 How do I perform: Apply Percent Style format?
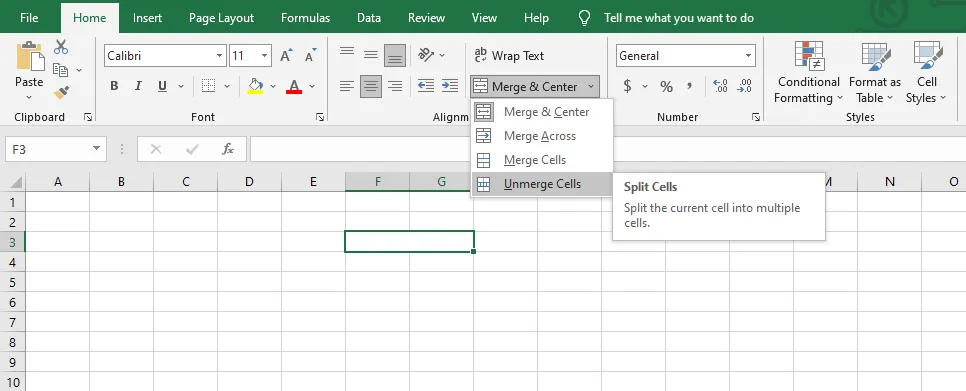coord(666,86)
